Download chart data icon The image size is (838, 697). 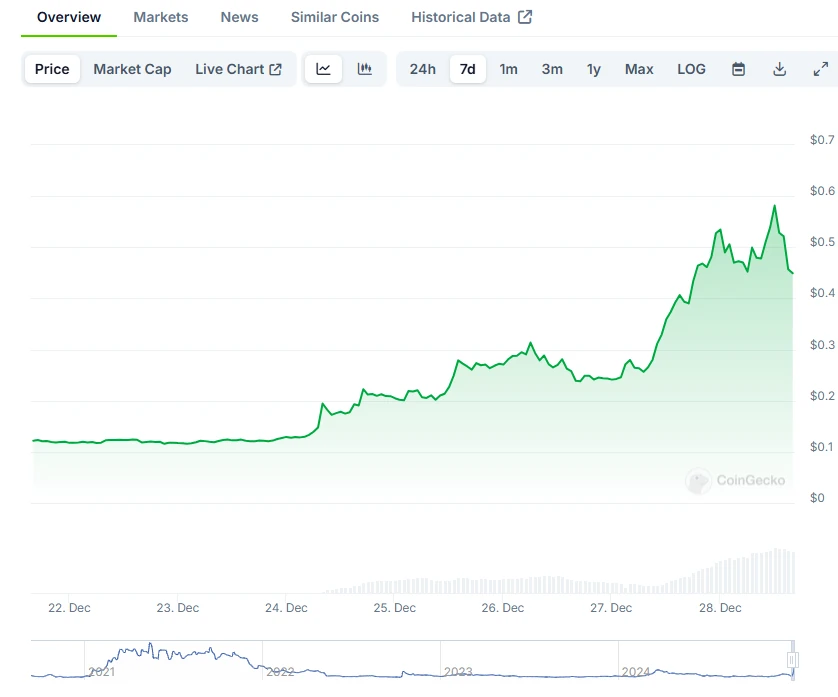point(779,69)
